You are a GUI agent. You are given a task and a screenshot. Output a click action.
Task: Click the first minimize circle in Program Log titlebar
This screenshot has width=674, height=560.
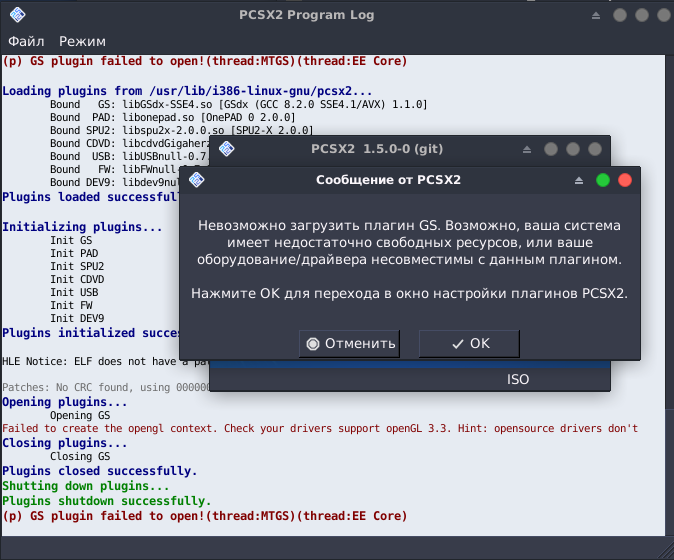tap(619, 15)
